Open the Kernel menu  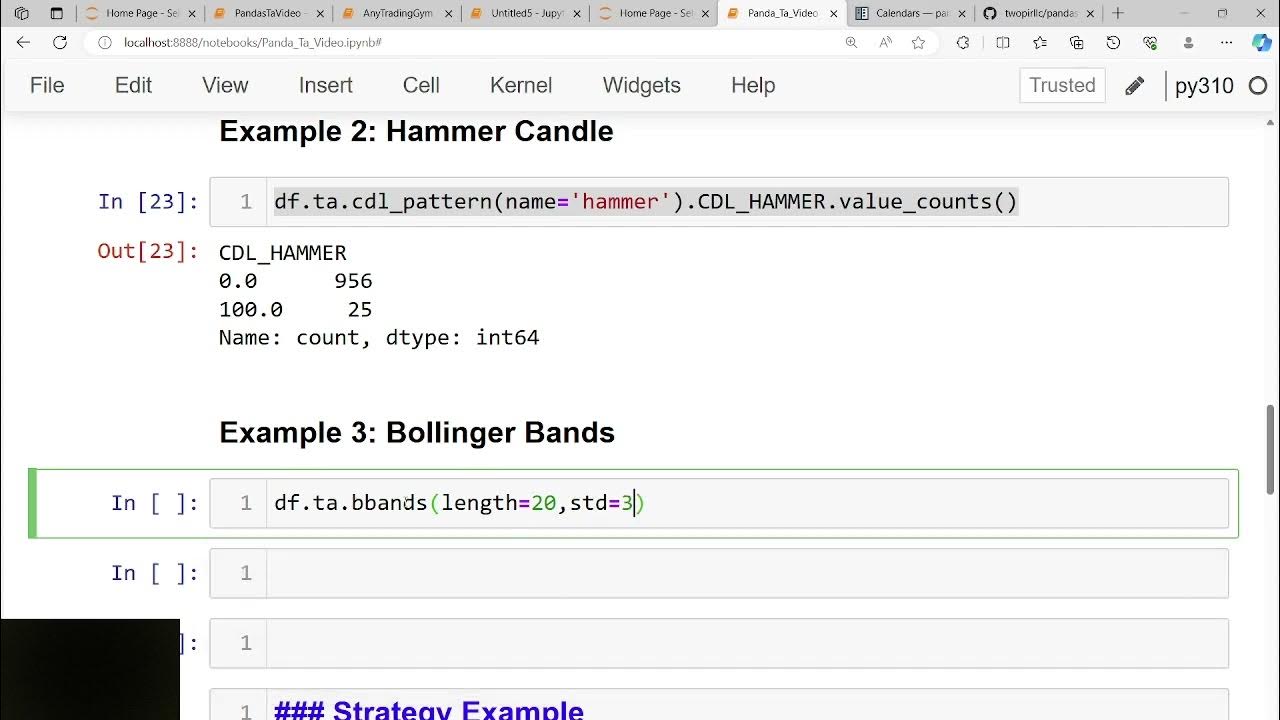(x=521, y=86)
